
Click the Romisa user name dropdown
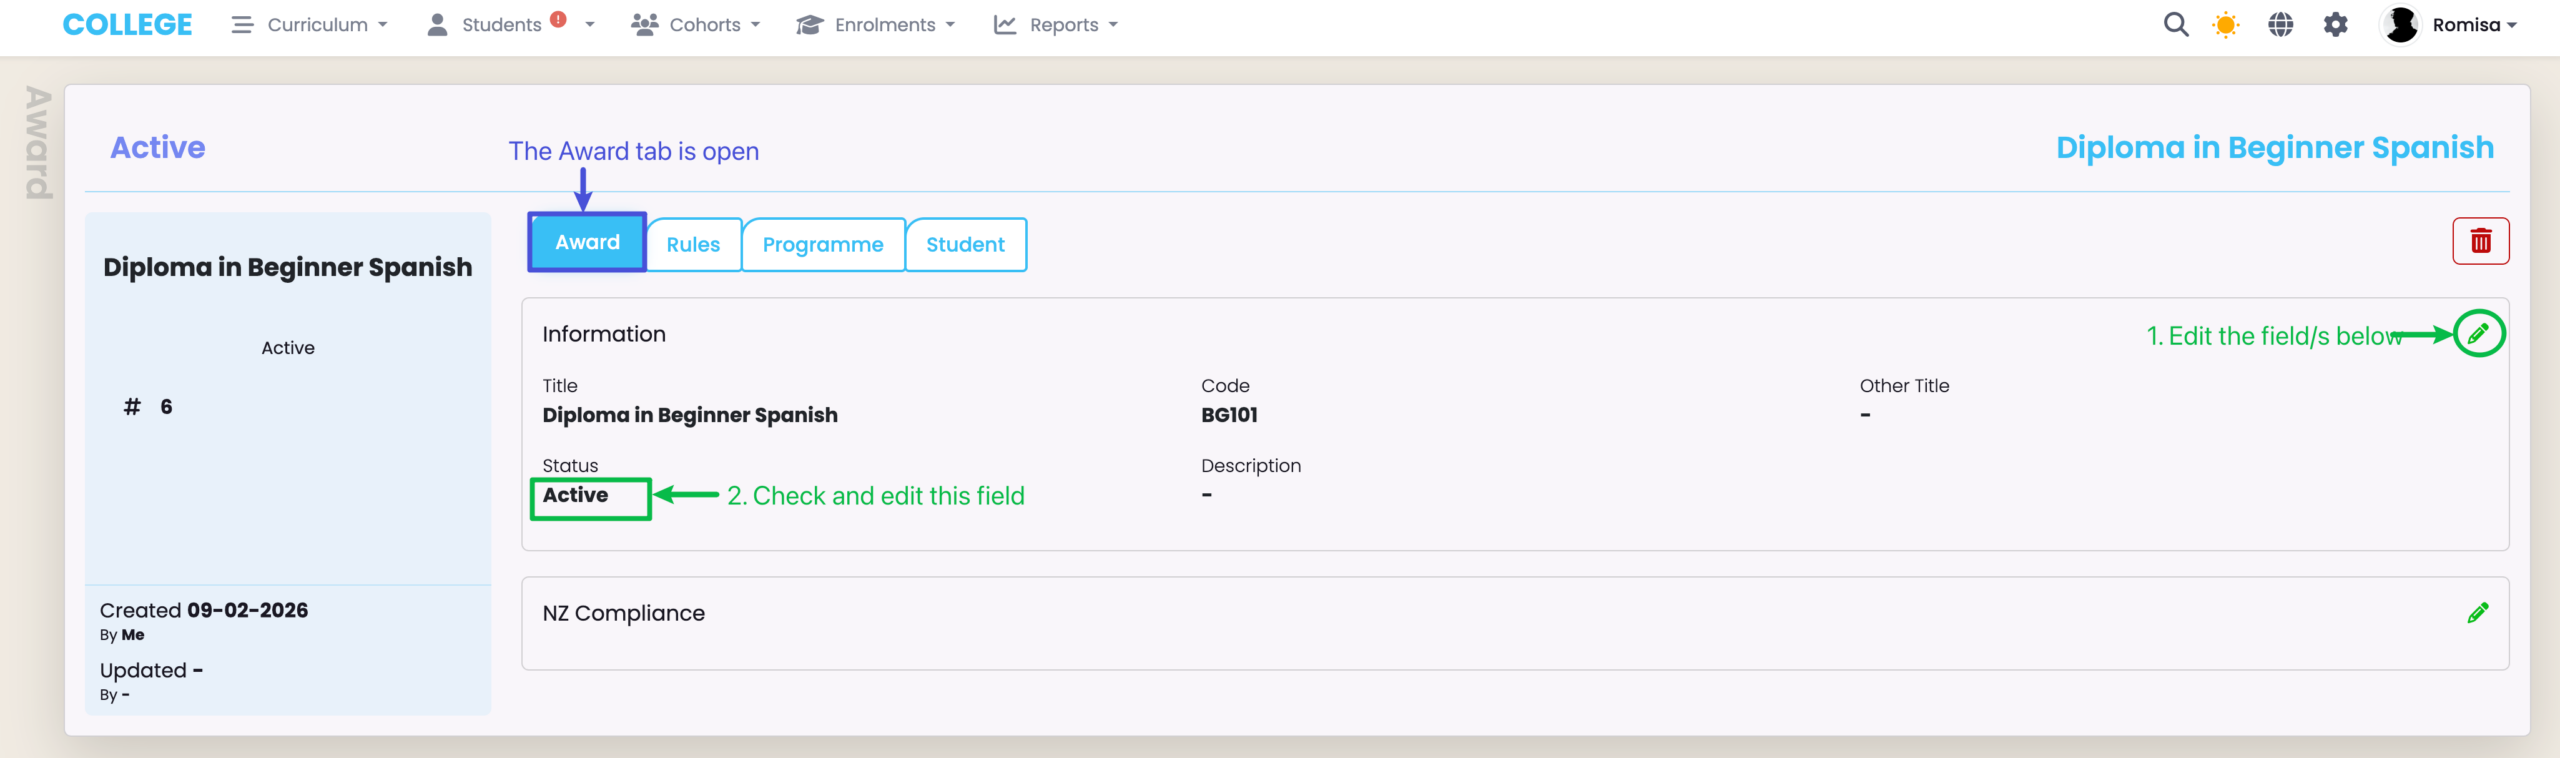(2474, 25)
